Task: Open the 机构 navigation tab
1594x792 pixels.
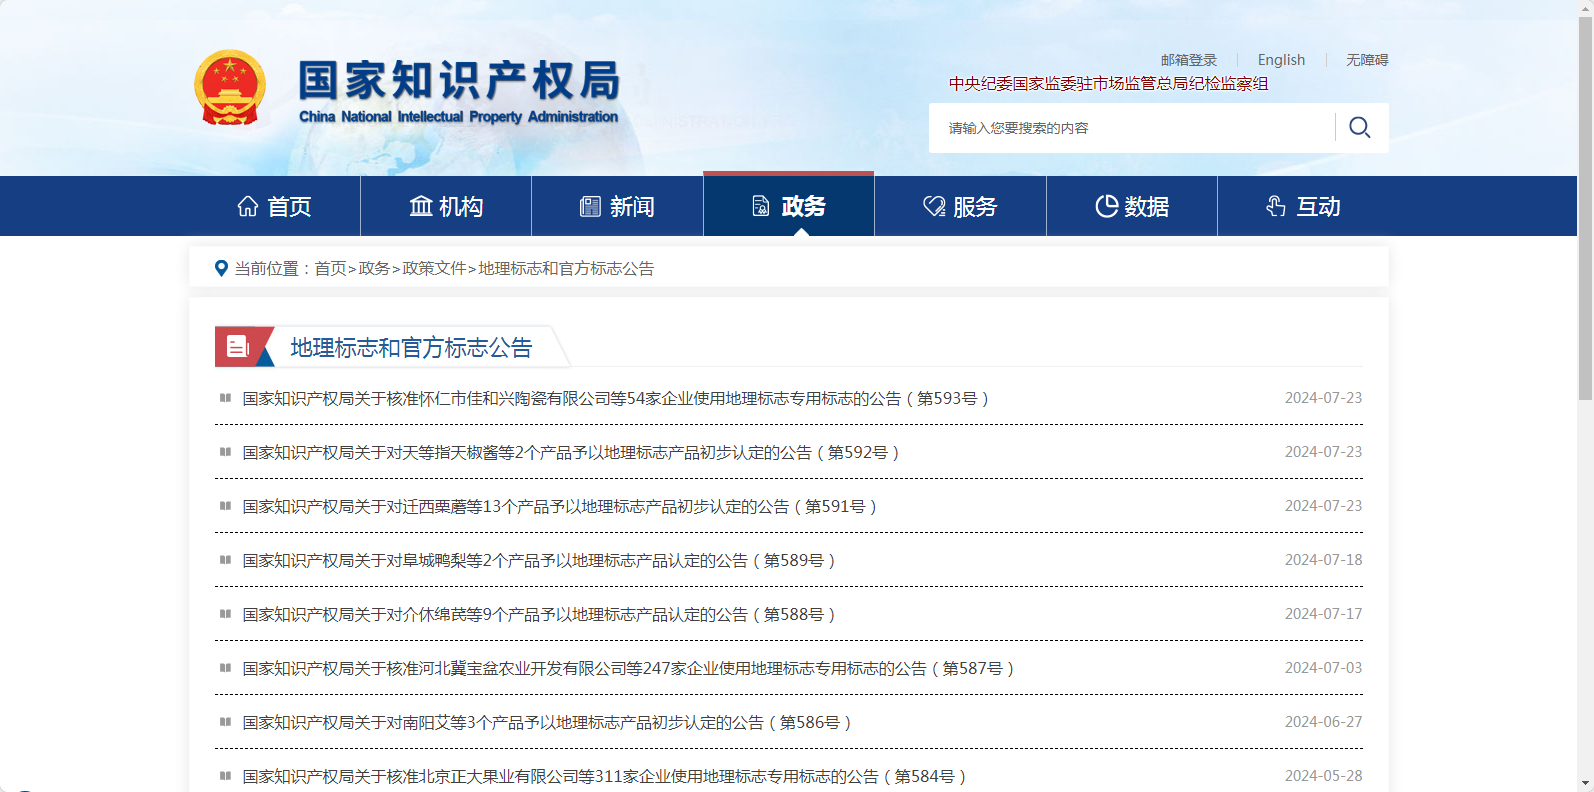Action: tap(446, 206)
